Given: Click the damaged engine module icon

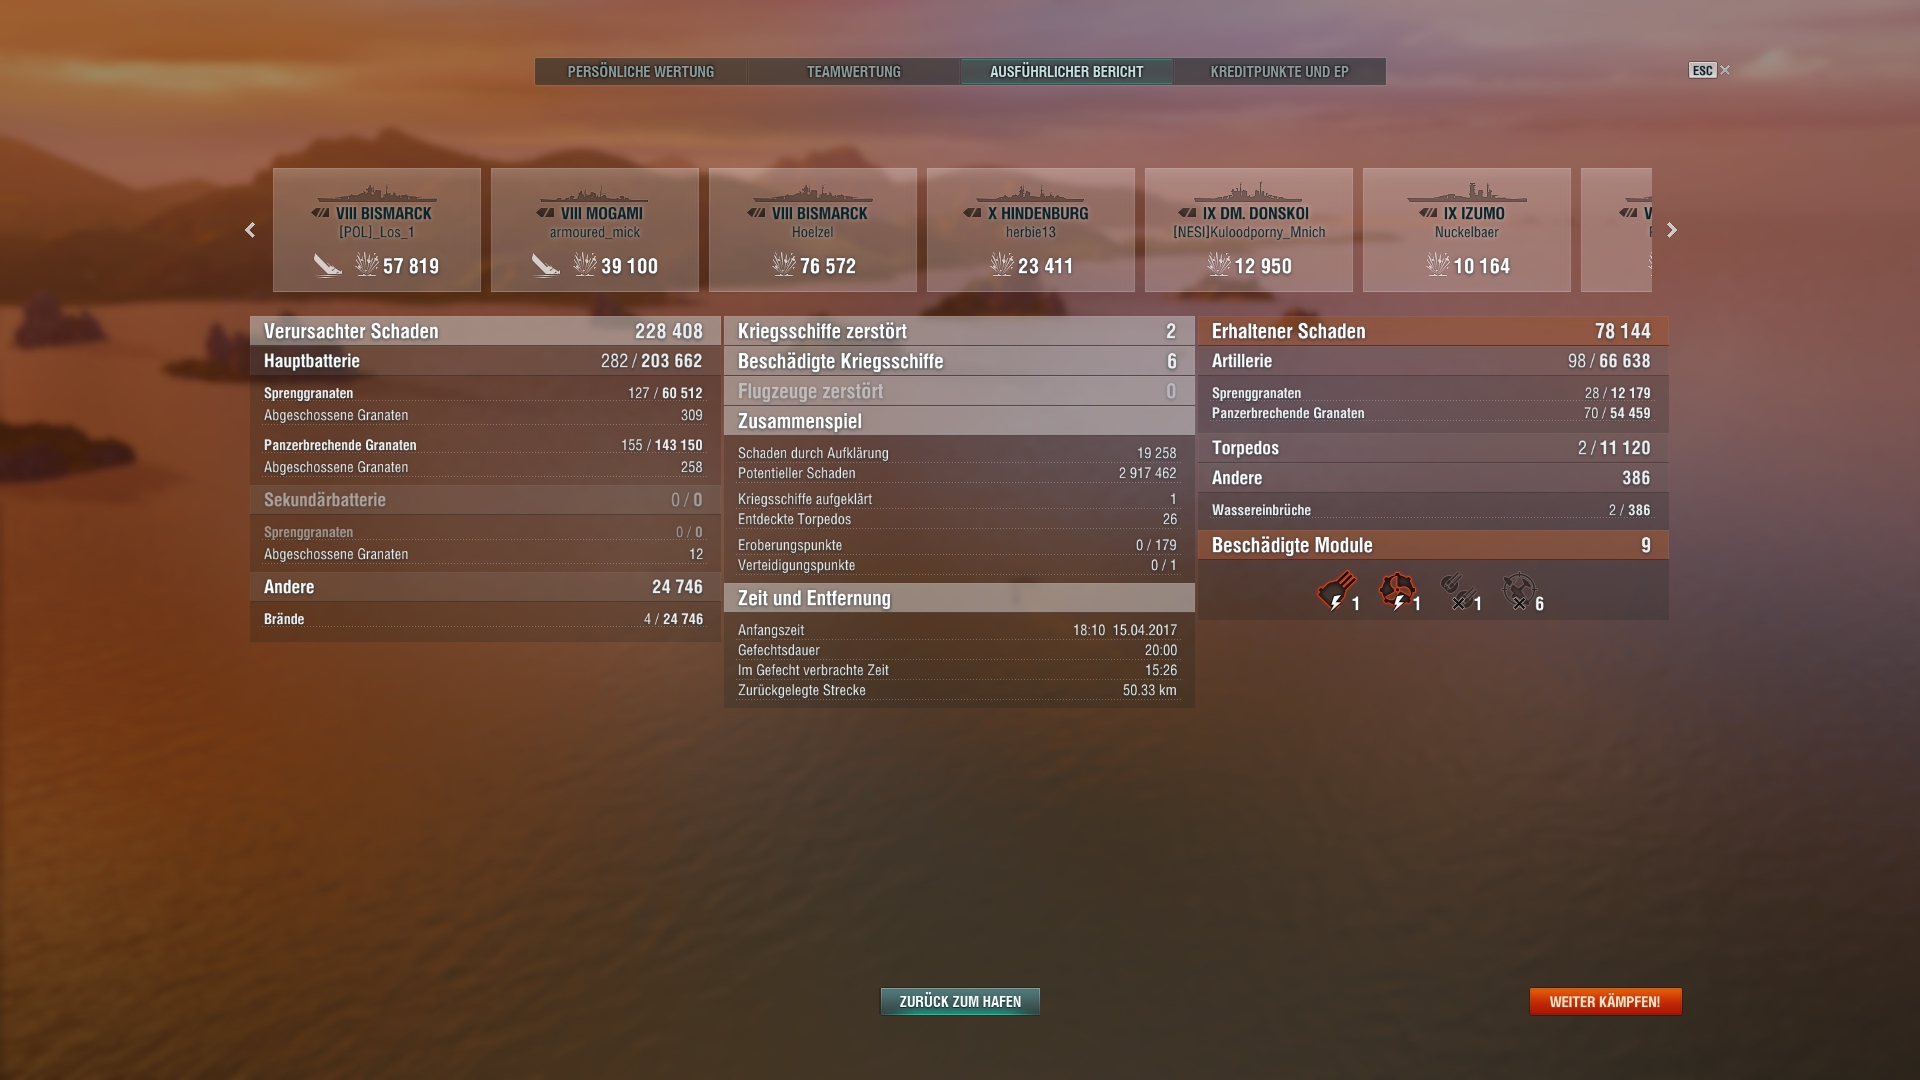Looking at the screenshot, I should click(x=1397, y=590).
